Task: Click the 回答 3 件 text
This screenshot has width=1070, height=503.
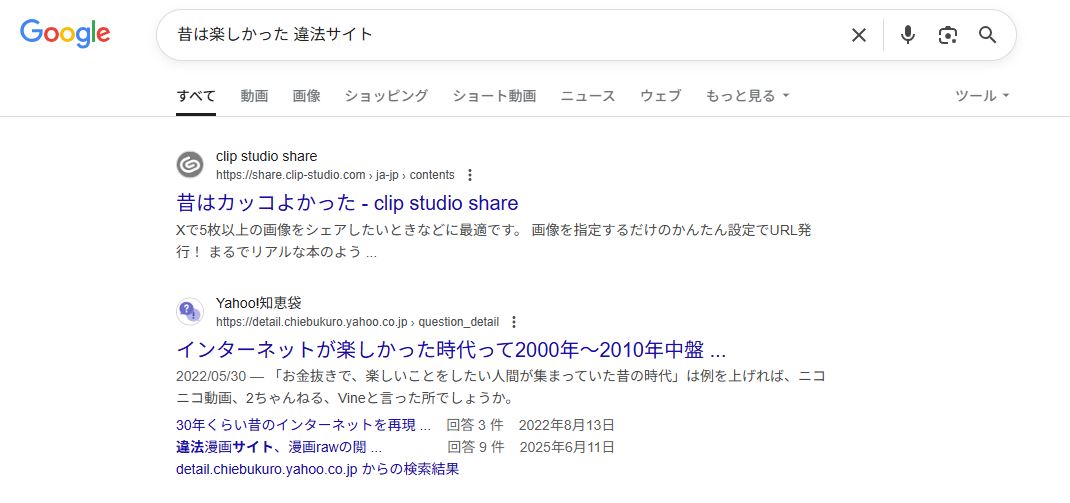Action: click(x=475, y=425)
